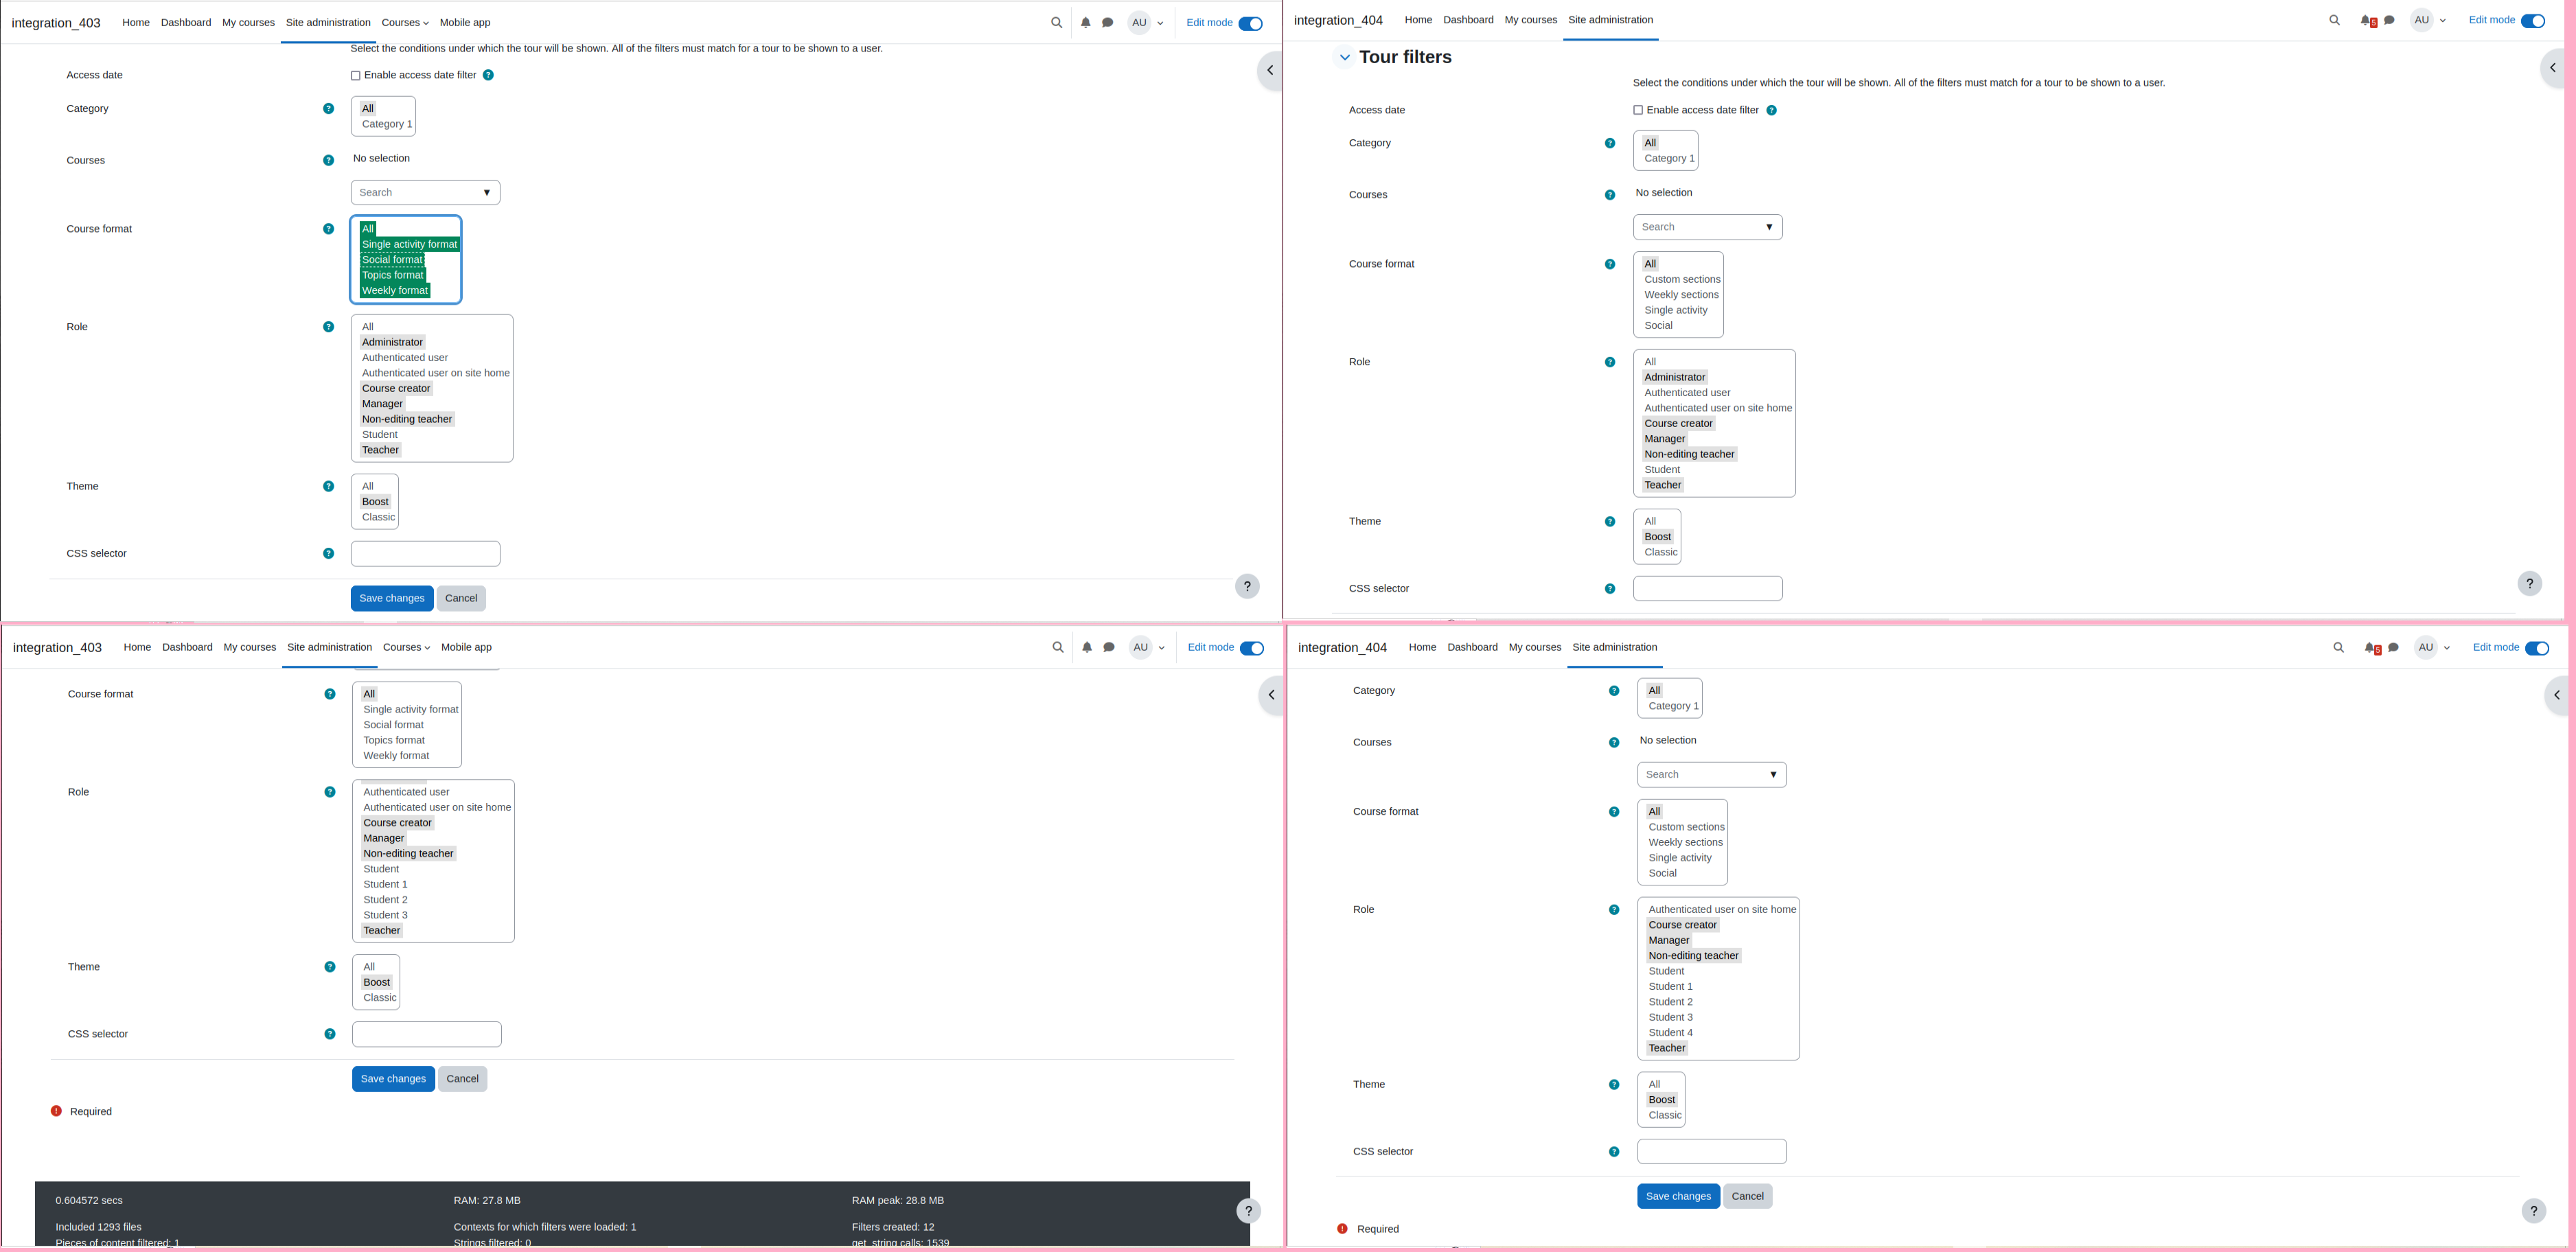2576x1252 pixels.
Task: Select Custom sections in upper integration_404 window
Action: tap(1682, 279)
